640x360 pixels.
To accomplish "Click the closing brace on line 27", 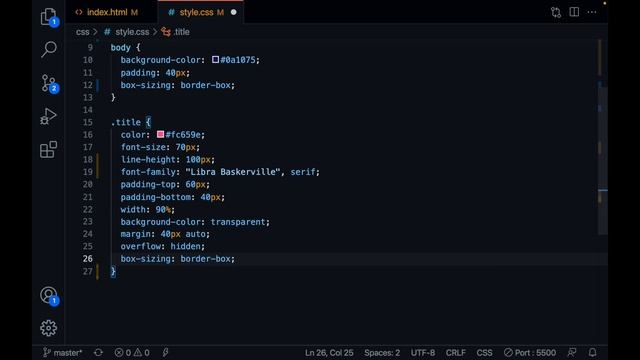I will [x=113, y=271].
